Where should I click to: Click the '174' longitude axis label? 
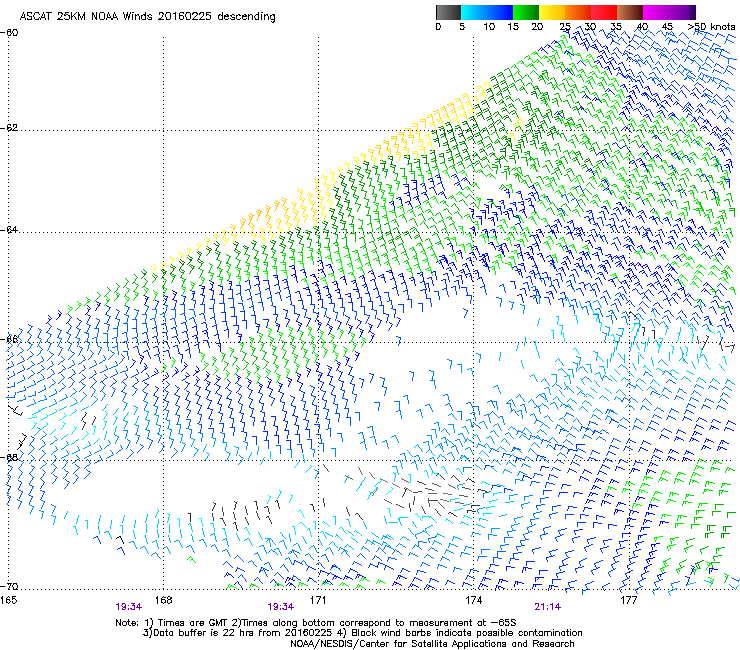point(473,600)
